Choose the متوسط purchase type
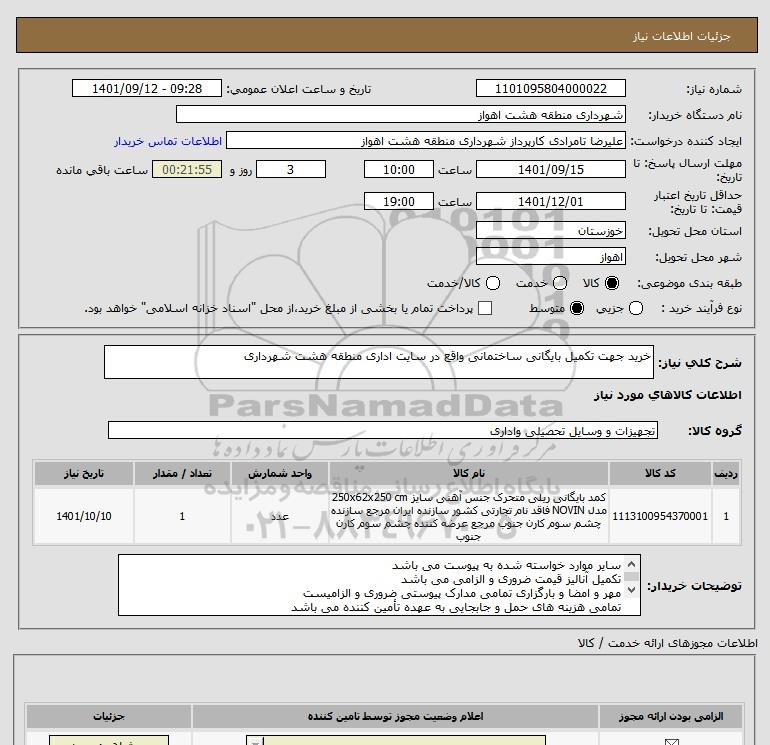Image resolution: width=770 pixels, height=745 pixels. tap(577, 308)
